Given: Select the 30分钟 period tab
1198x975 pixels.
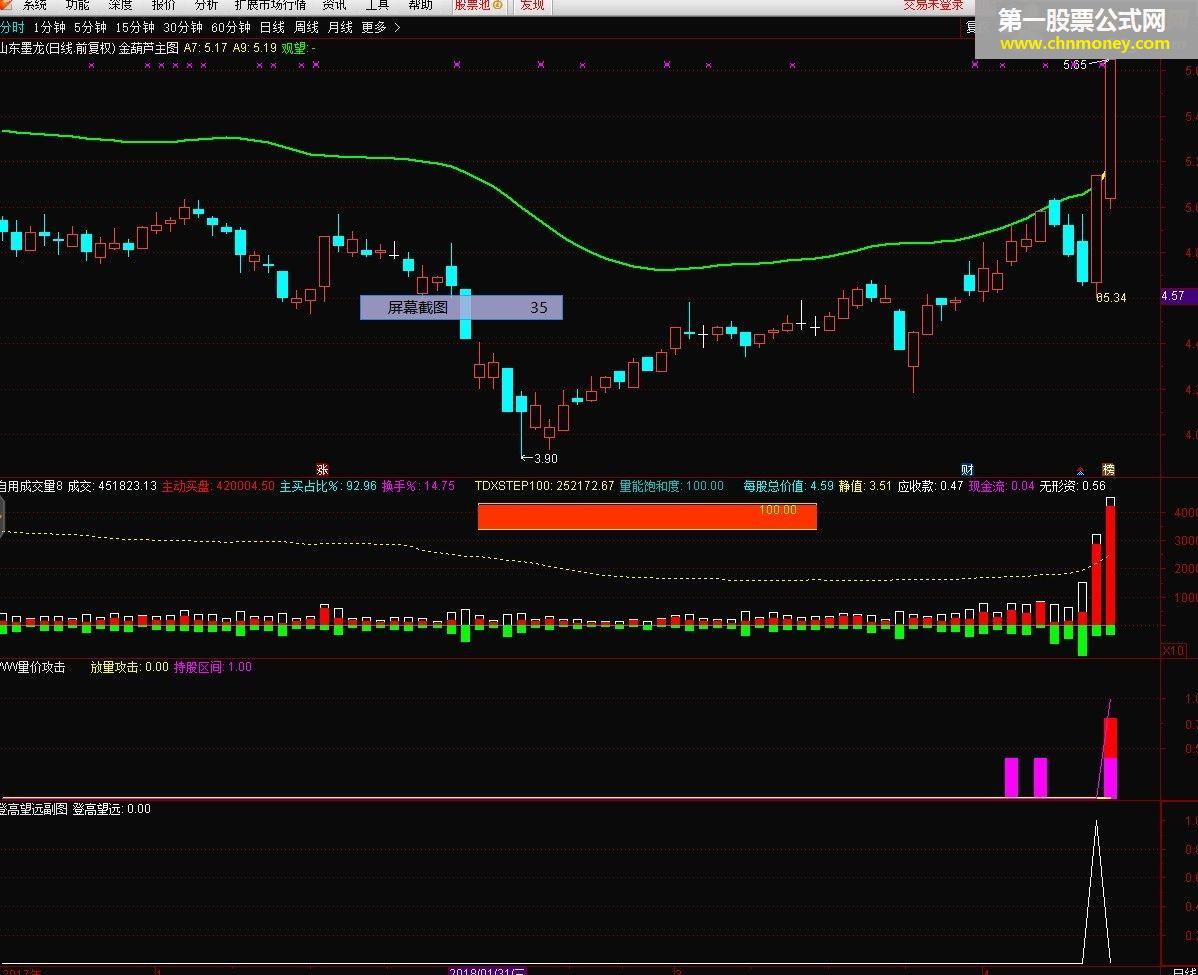Looking at the screenshot, I should tap(183, 28).
